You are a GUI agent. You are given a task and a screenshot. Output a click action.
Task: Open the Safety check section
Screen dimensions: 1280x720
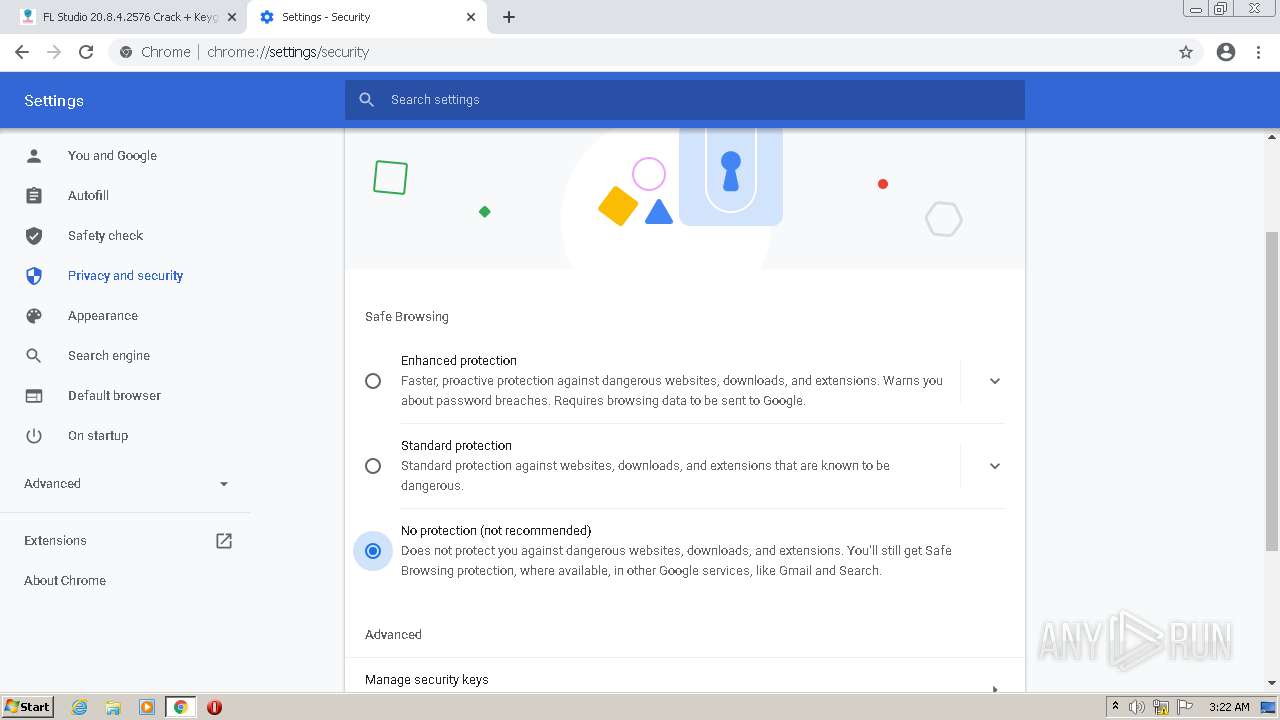[105, 236]
